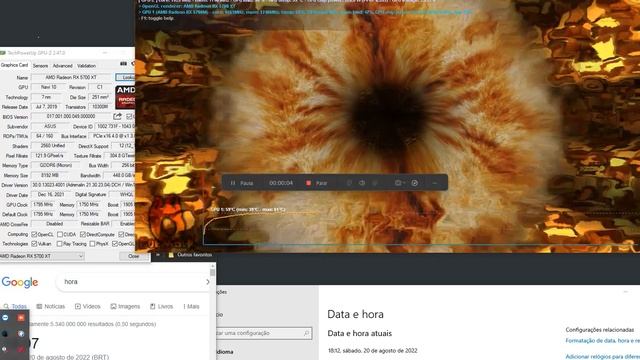Select the Vídeos search tab
This screenshot has width=640, height=360.
[x=87, y=307]
